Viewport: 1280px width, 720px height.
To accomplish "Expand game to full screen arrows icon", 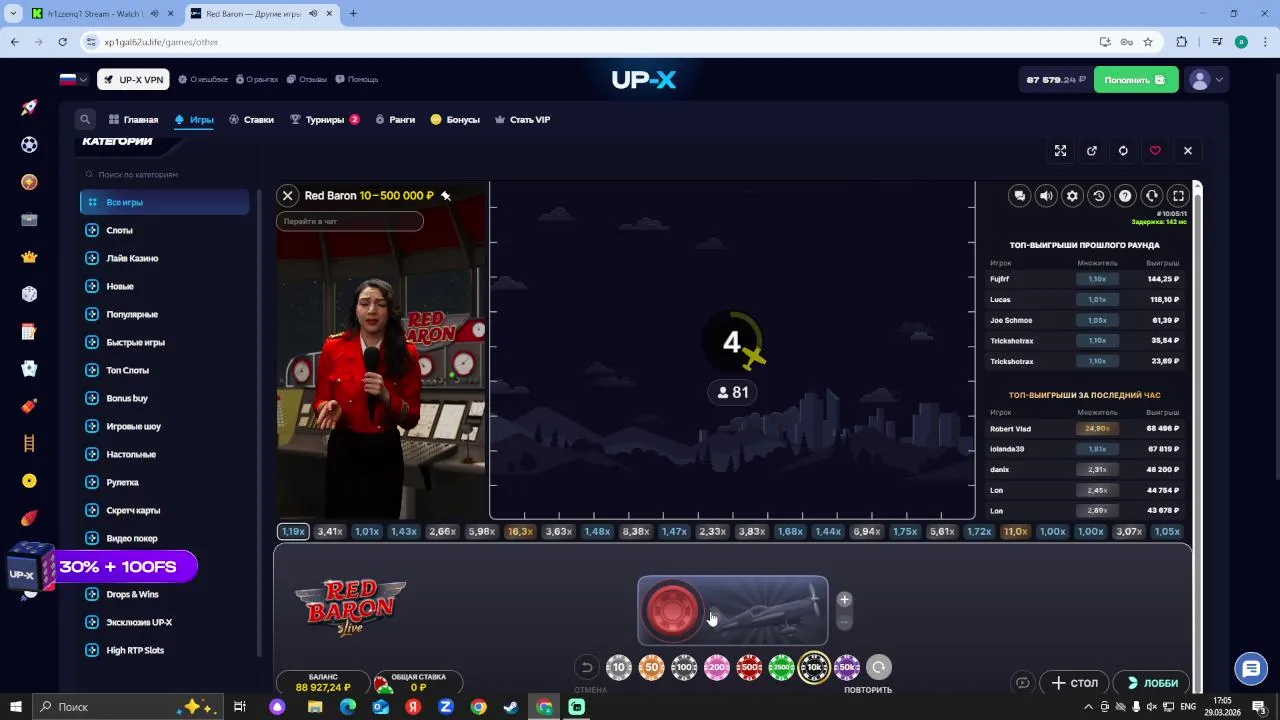I will [1060, 151].
